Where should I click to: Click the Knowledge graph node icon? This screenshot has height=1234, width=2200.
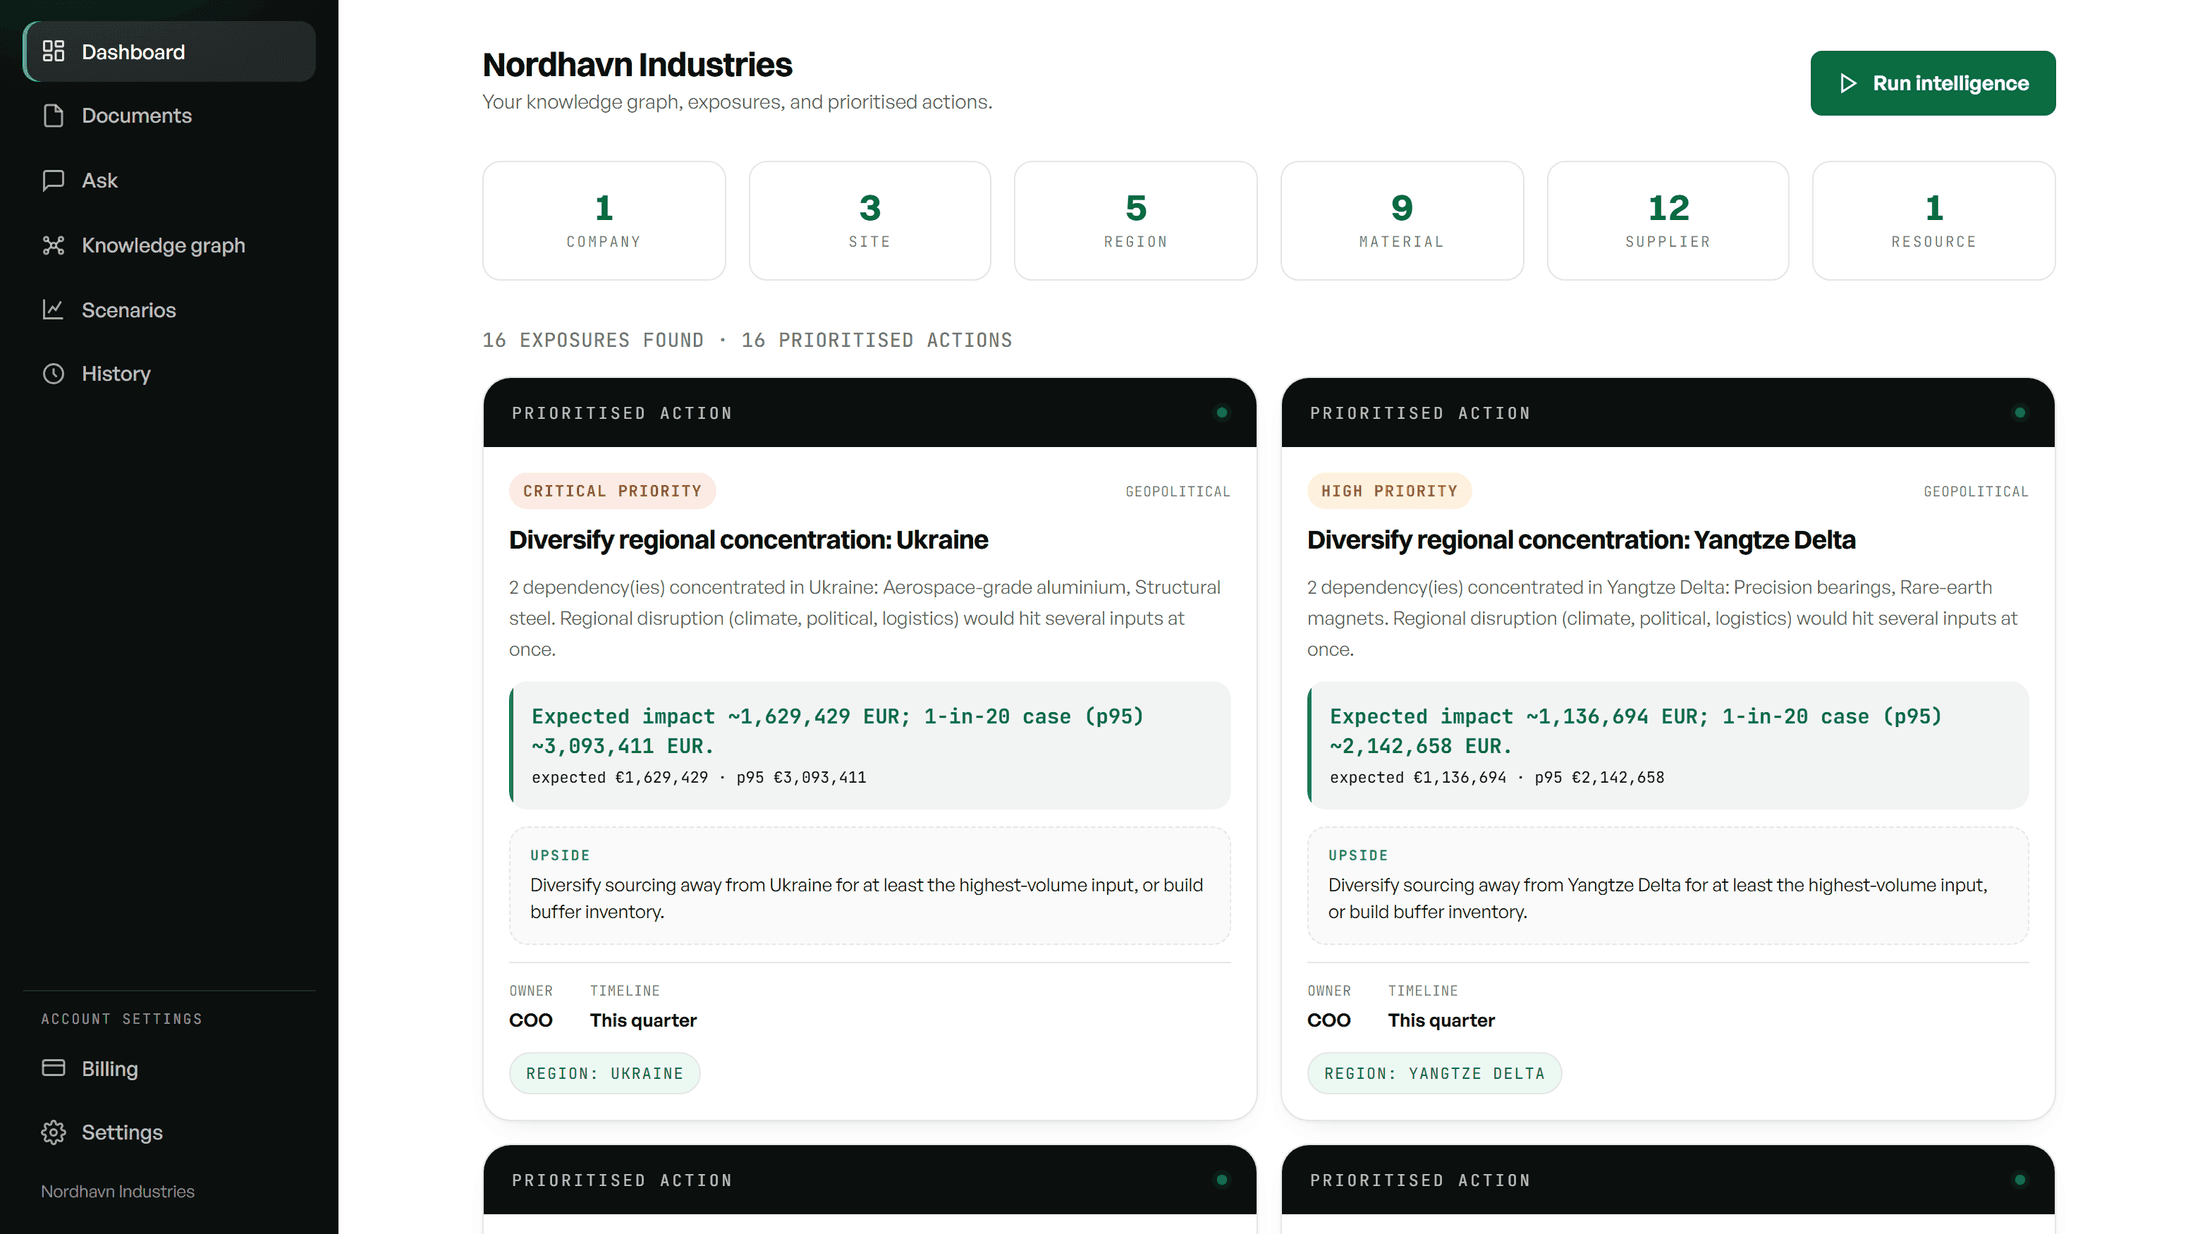point(54,245)
